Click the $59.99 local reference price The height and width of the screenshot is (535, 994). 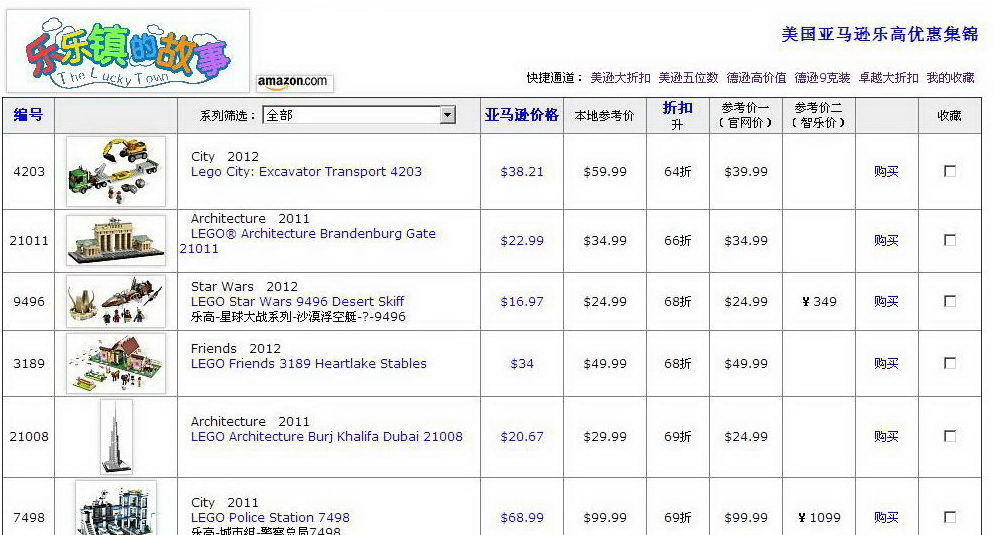click(605, 171)
